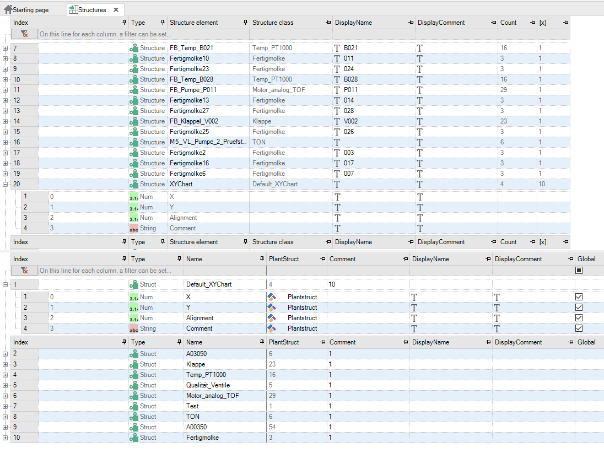This screenshot has height=455, width=604.
Task: Open the Starting page tab
Action: [x=27, y=10]
